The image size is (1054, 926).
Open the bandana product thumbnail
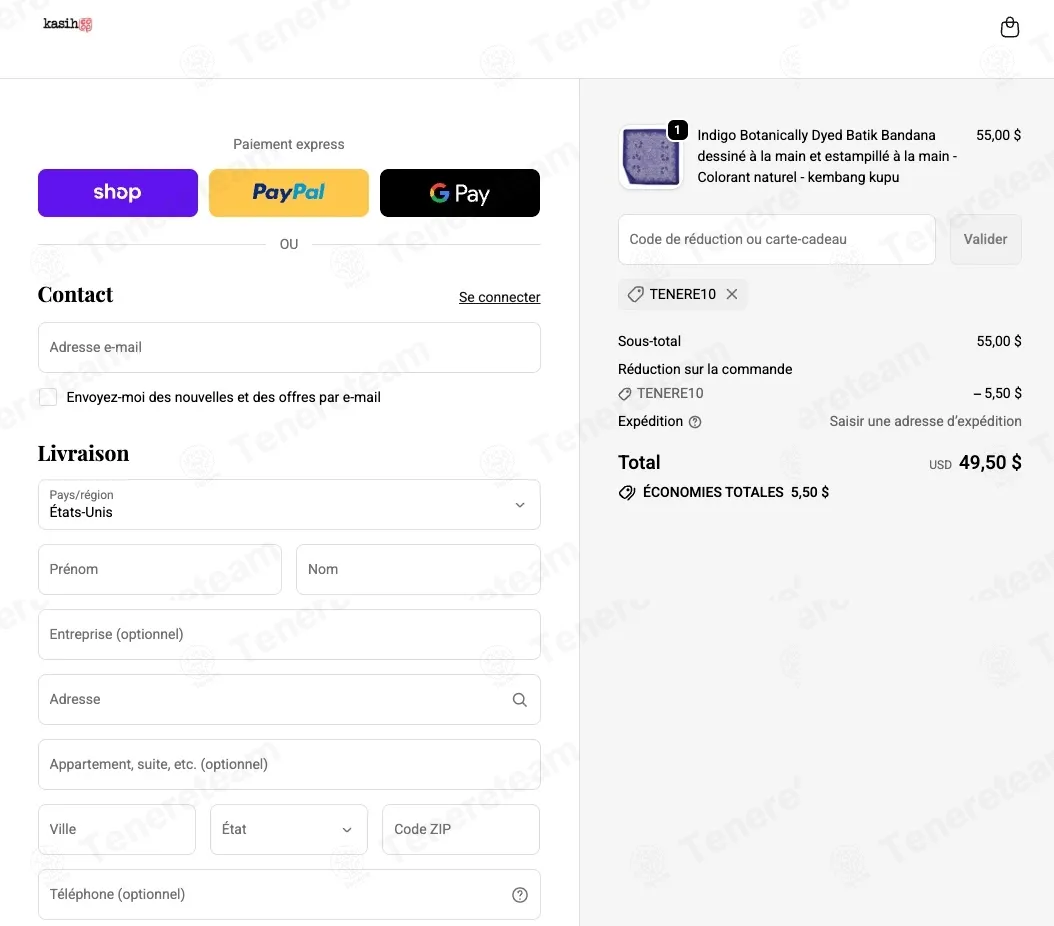point(650,157)
